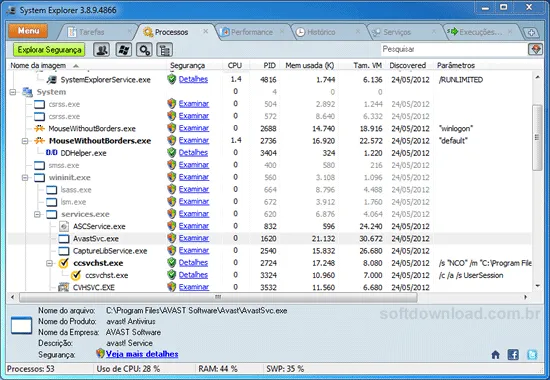Click green shield for DDHelper.exe
This screenshot has height=380, width=550.
(172, 153)
